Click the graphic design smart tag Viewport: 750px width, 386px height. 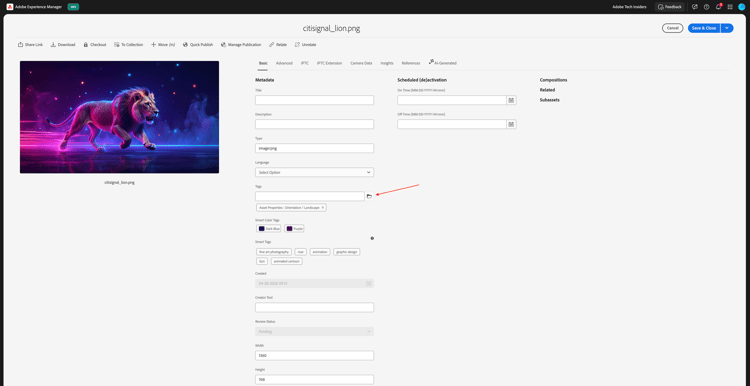347,252
